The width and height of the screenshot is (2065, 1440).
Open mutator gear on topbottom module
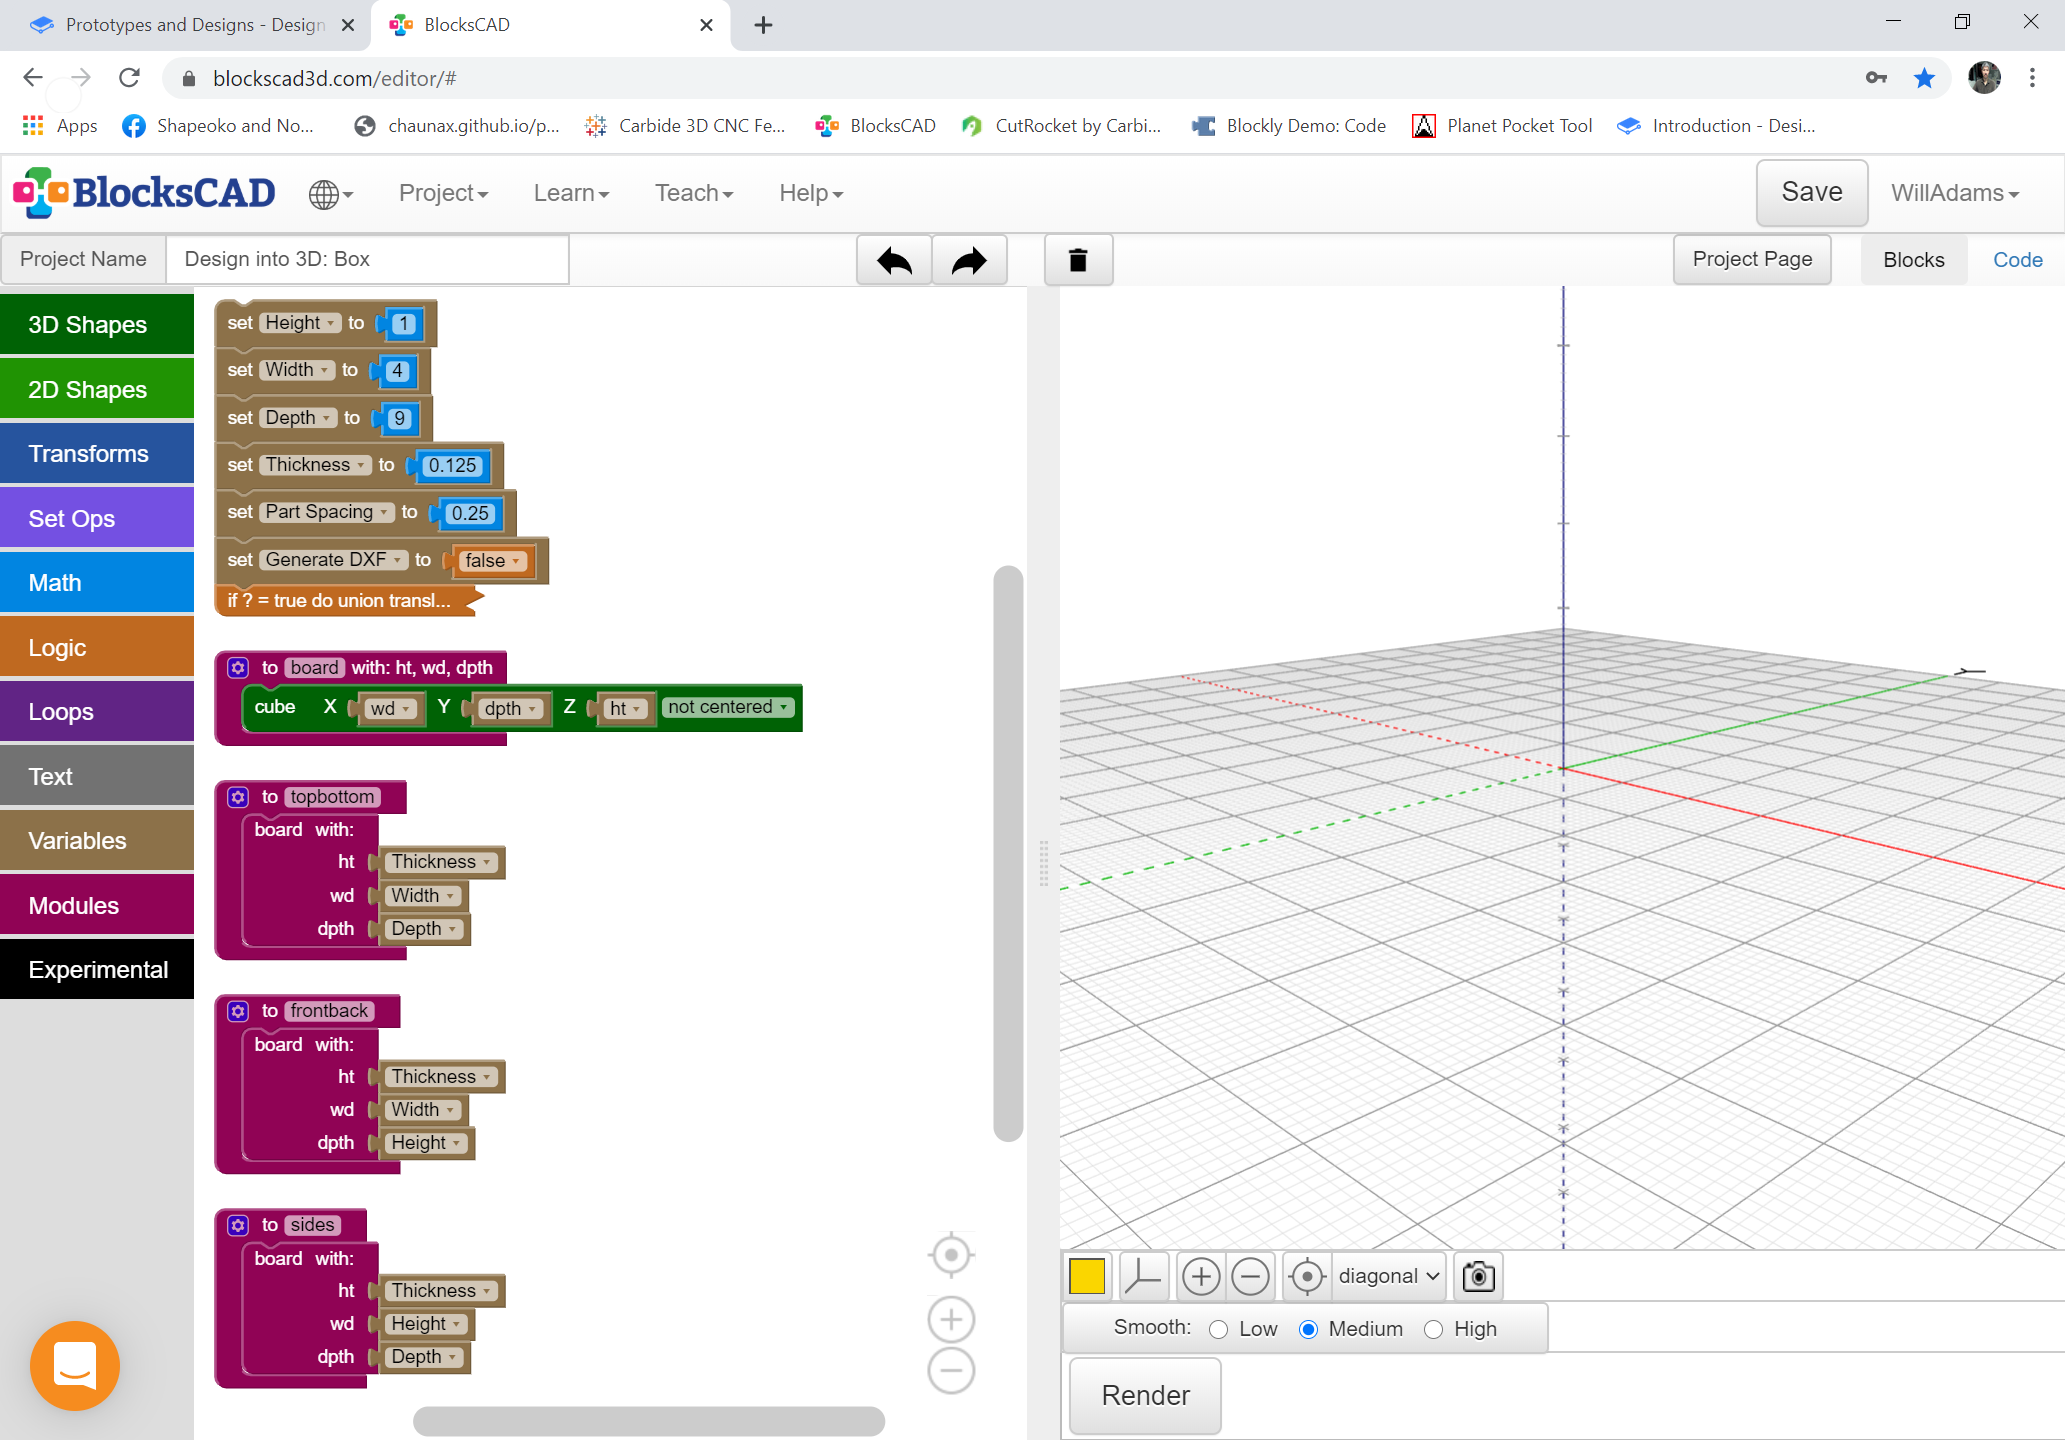point(238,797)
